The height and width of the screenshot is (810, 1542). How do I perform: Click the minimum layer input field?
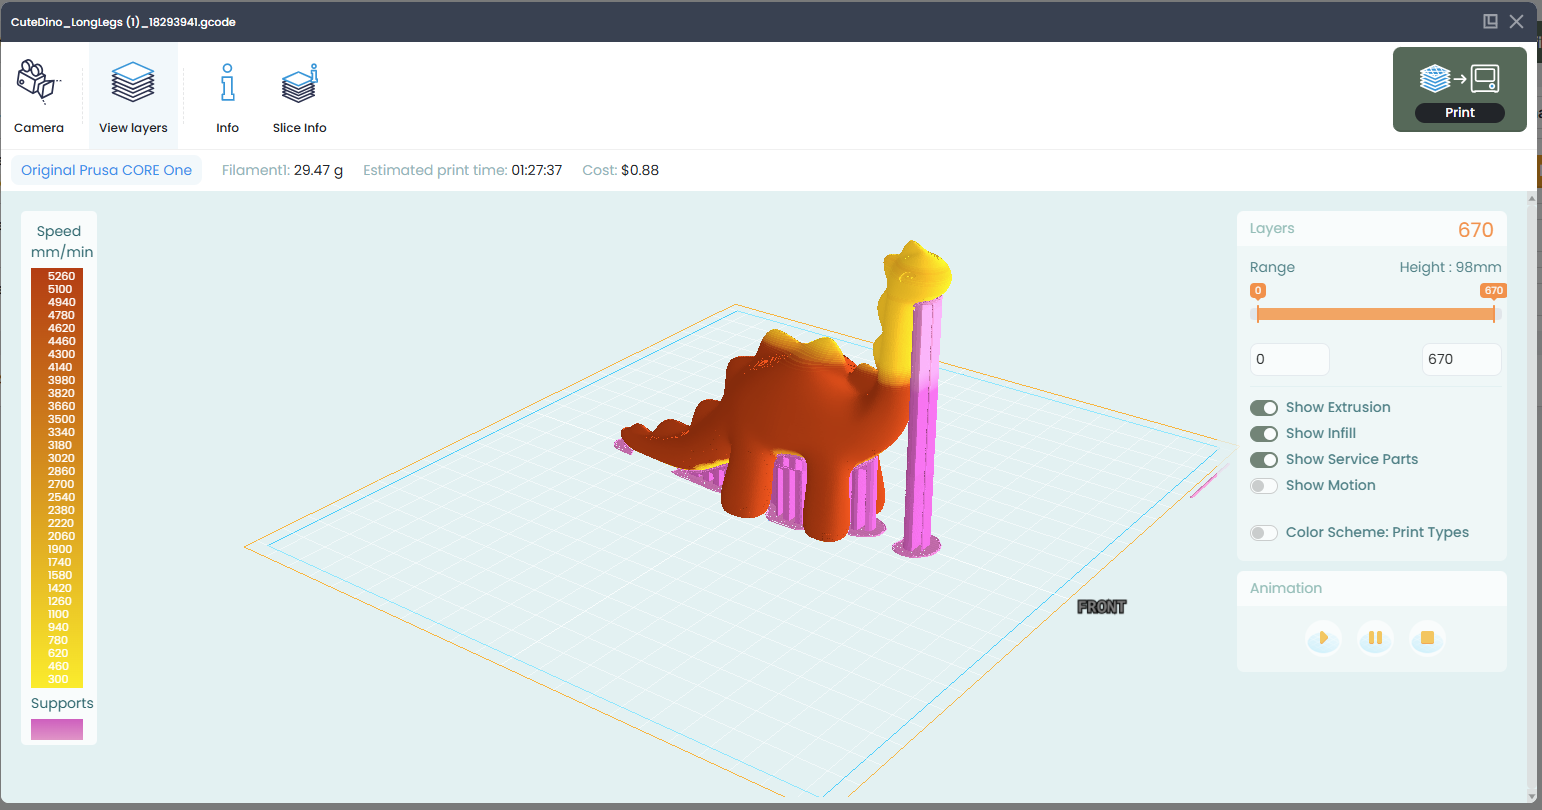tap(1290, 359)
